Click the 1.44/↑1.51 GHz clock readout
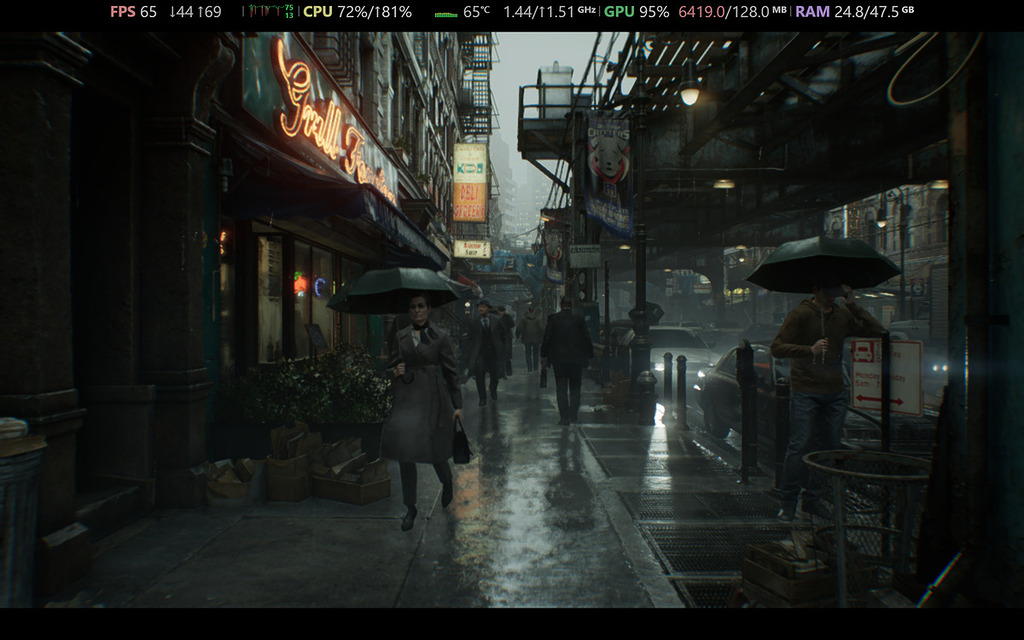 point(549,12)
